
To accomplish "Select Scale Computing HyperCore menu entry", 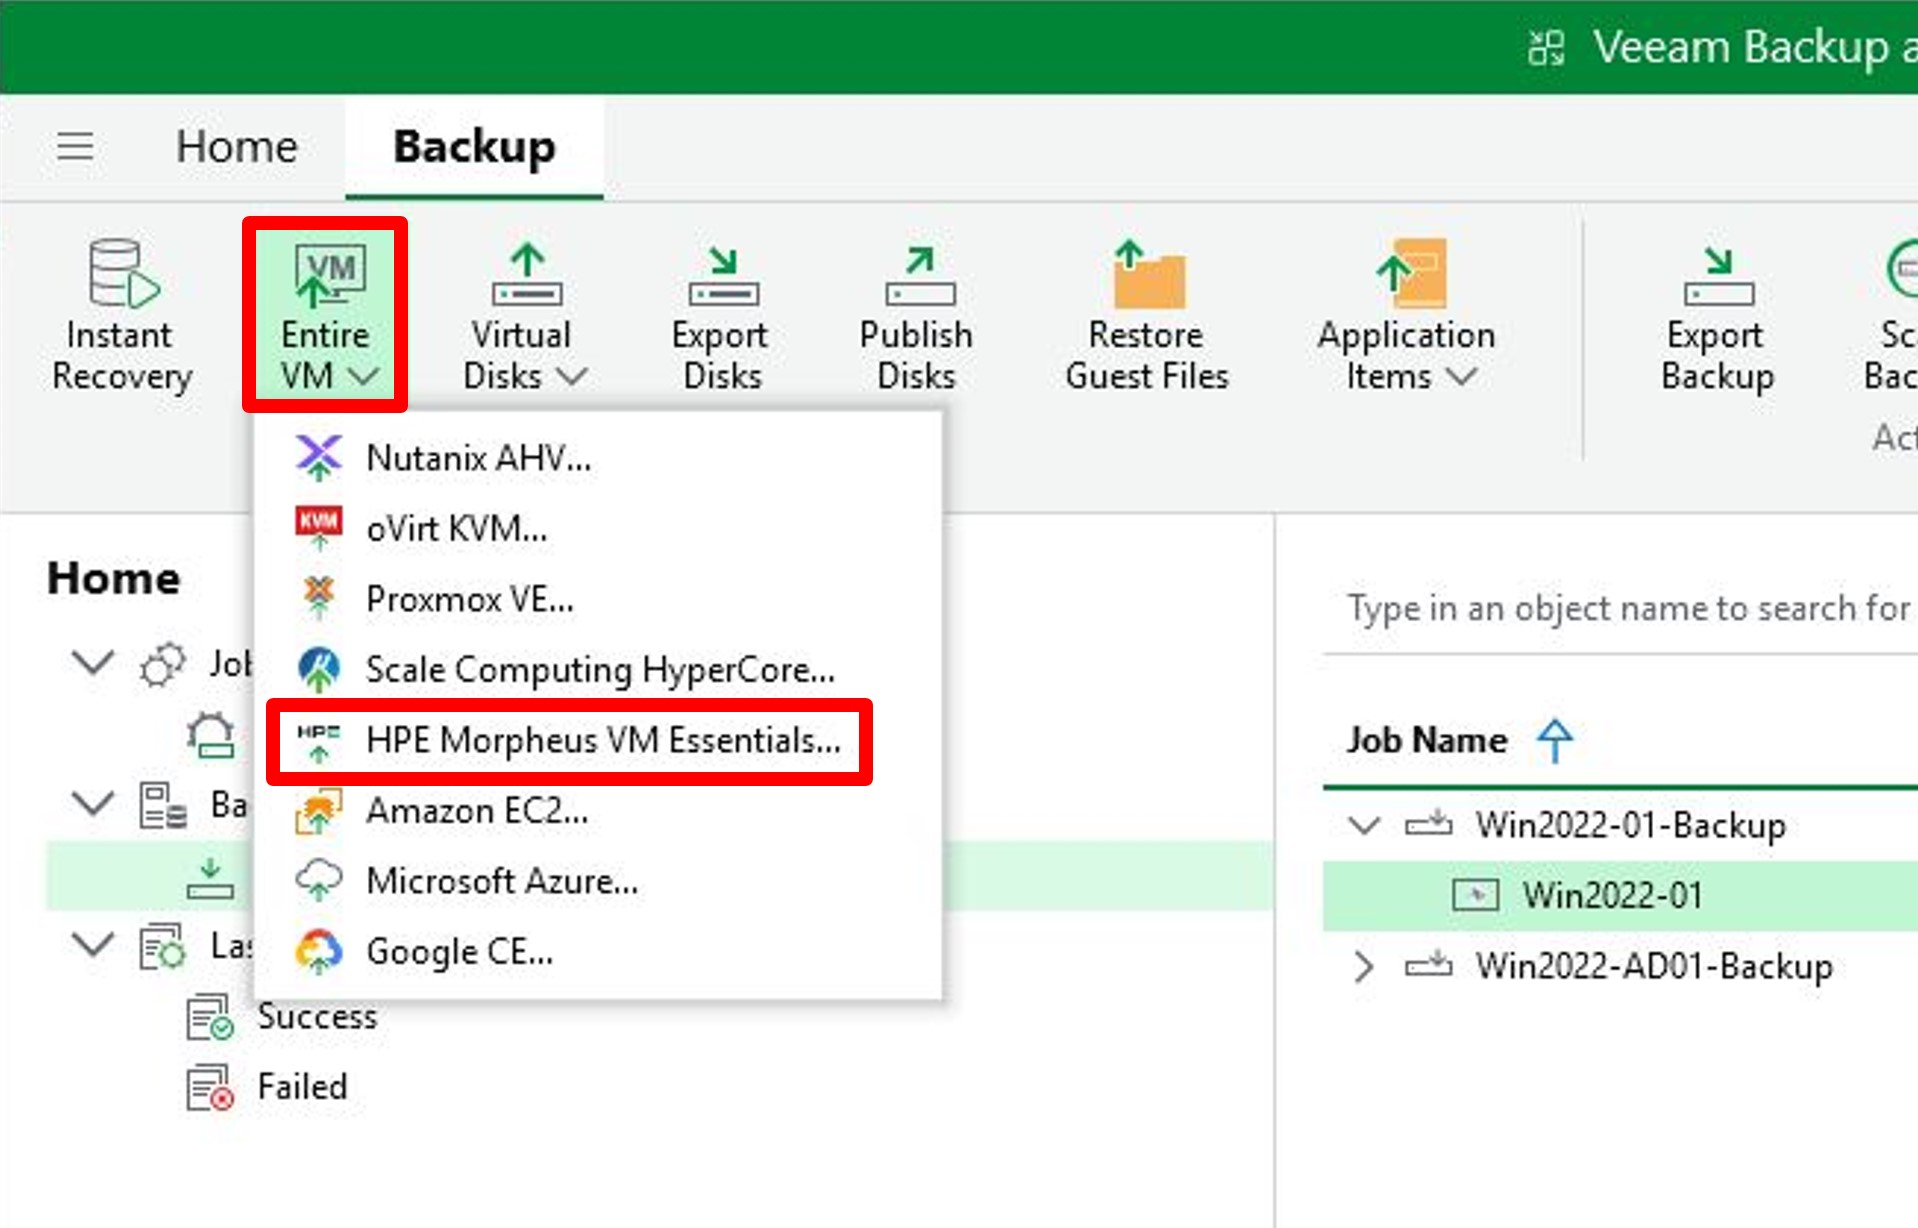I will tap(598, 669).
